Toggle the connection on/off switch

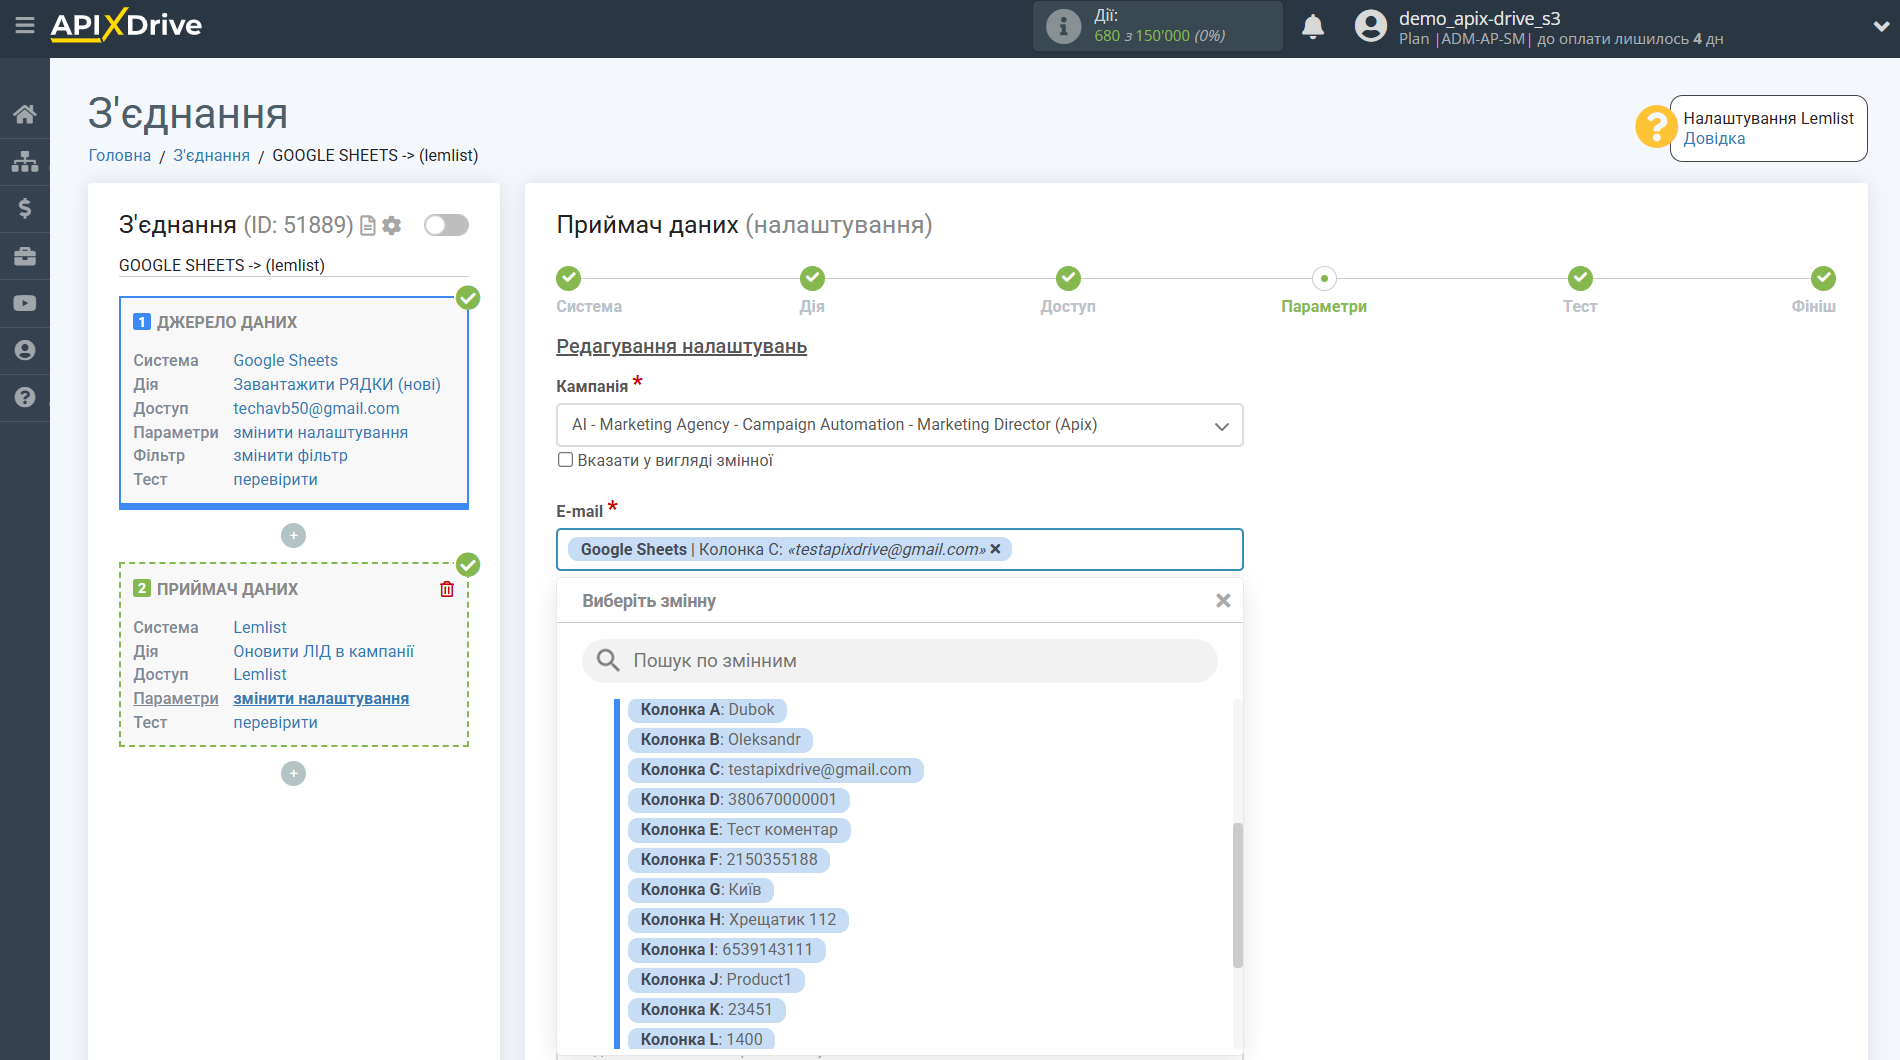pyautogui.click(x=446, y=225)
